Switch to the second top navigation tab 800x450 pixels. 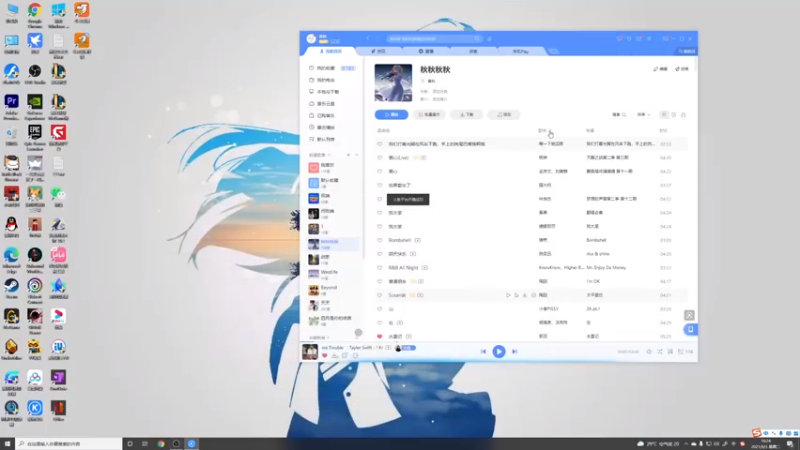tap(379, 52)
